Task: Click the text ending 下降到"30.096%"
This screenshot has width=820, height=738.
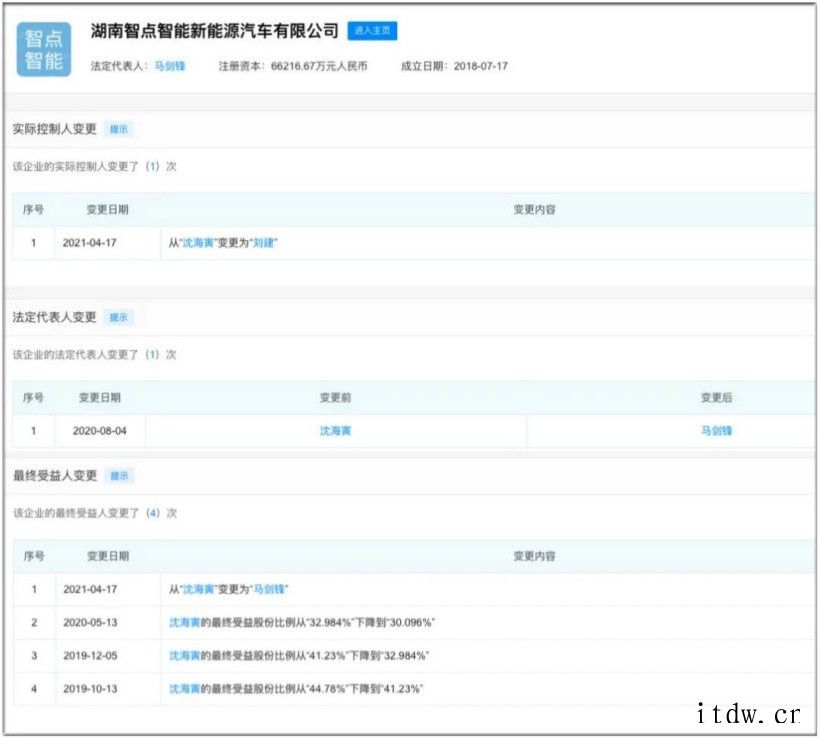Action: click(x=302, y=622)
